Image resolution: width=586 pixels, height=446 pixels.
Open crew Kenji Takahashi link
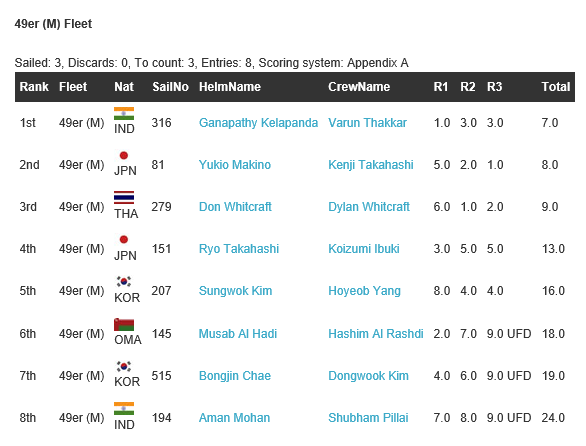371,164
